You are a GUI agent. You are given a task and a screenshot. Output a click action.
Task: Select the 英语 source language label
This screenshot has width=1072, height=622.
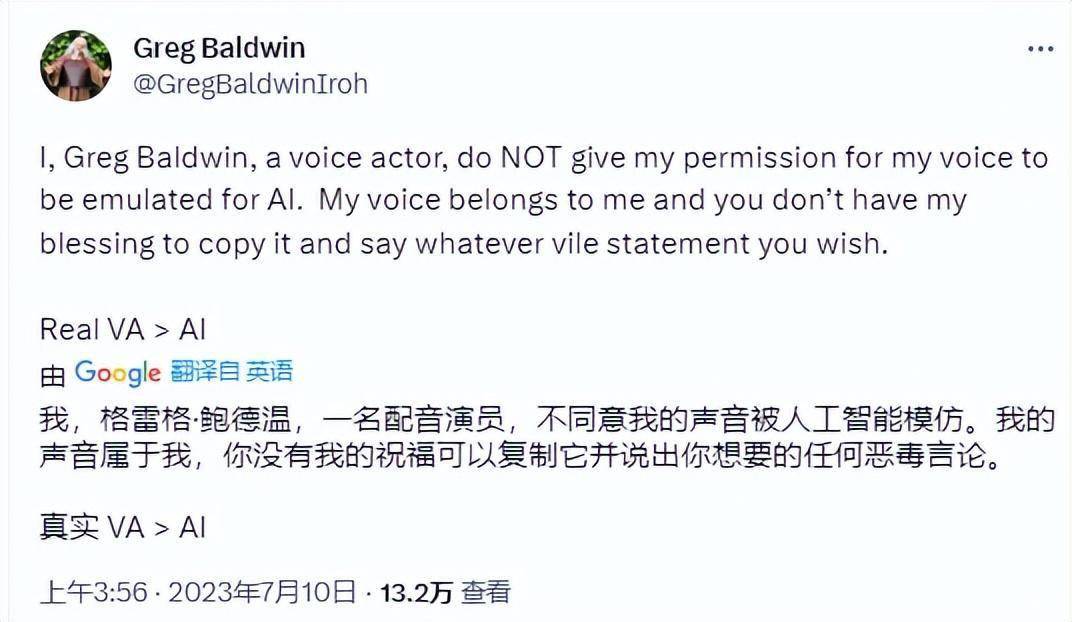tap(270, 373)
